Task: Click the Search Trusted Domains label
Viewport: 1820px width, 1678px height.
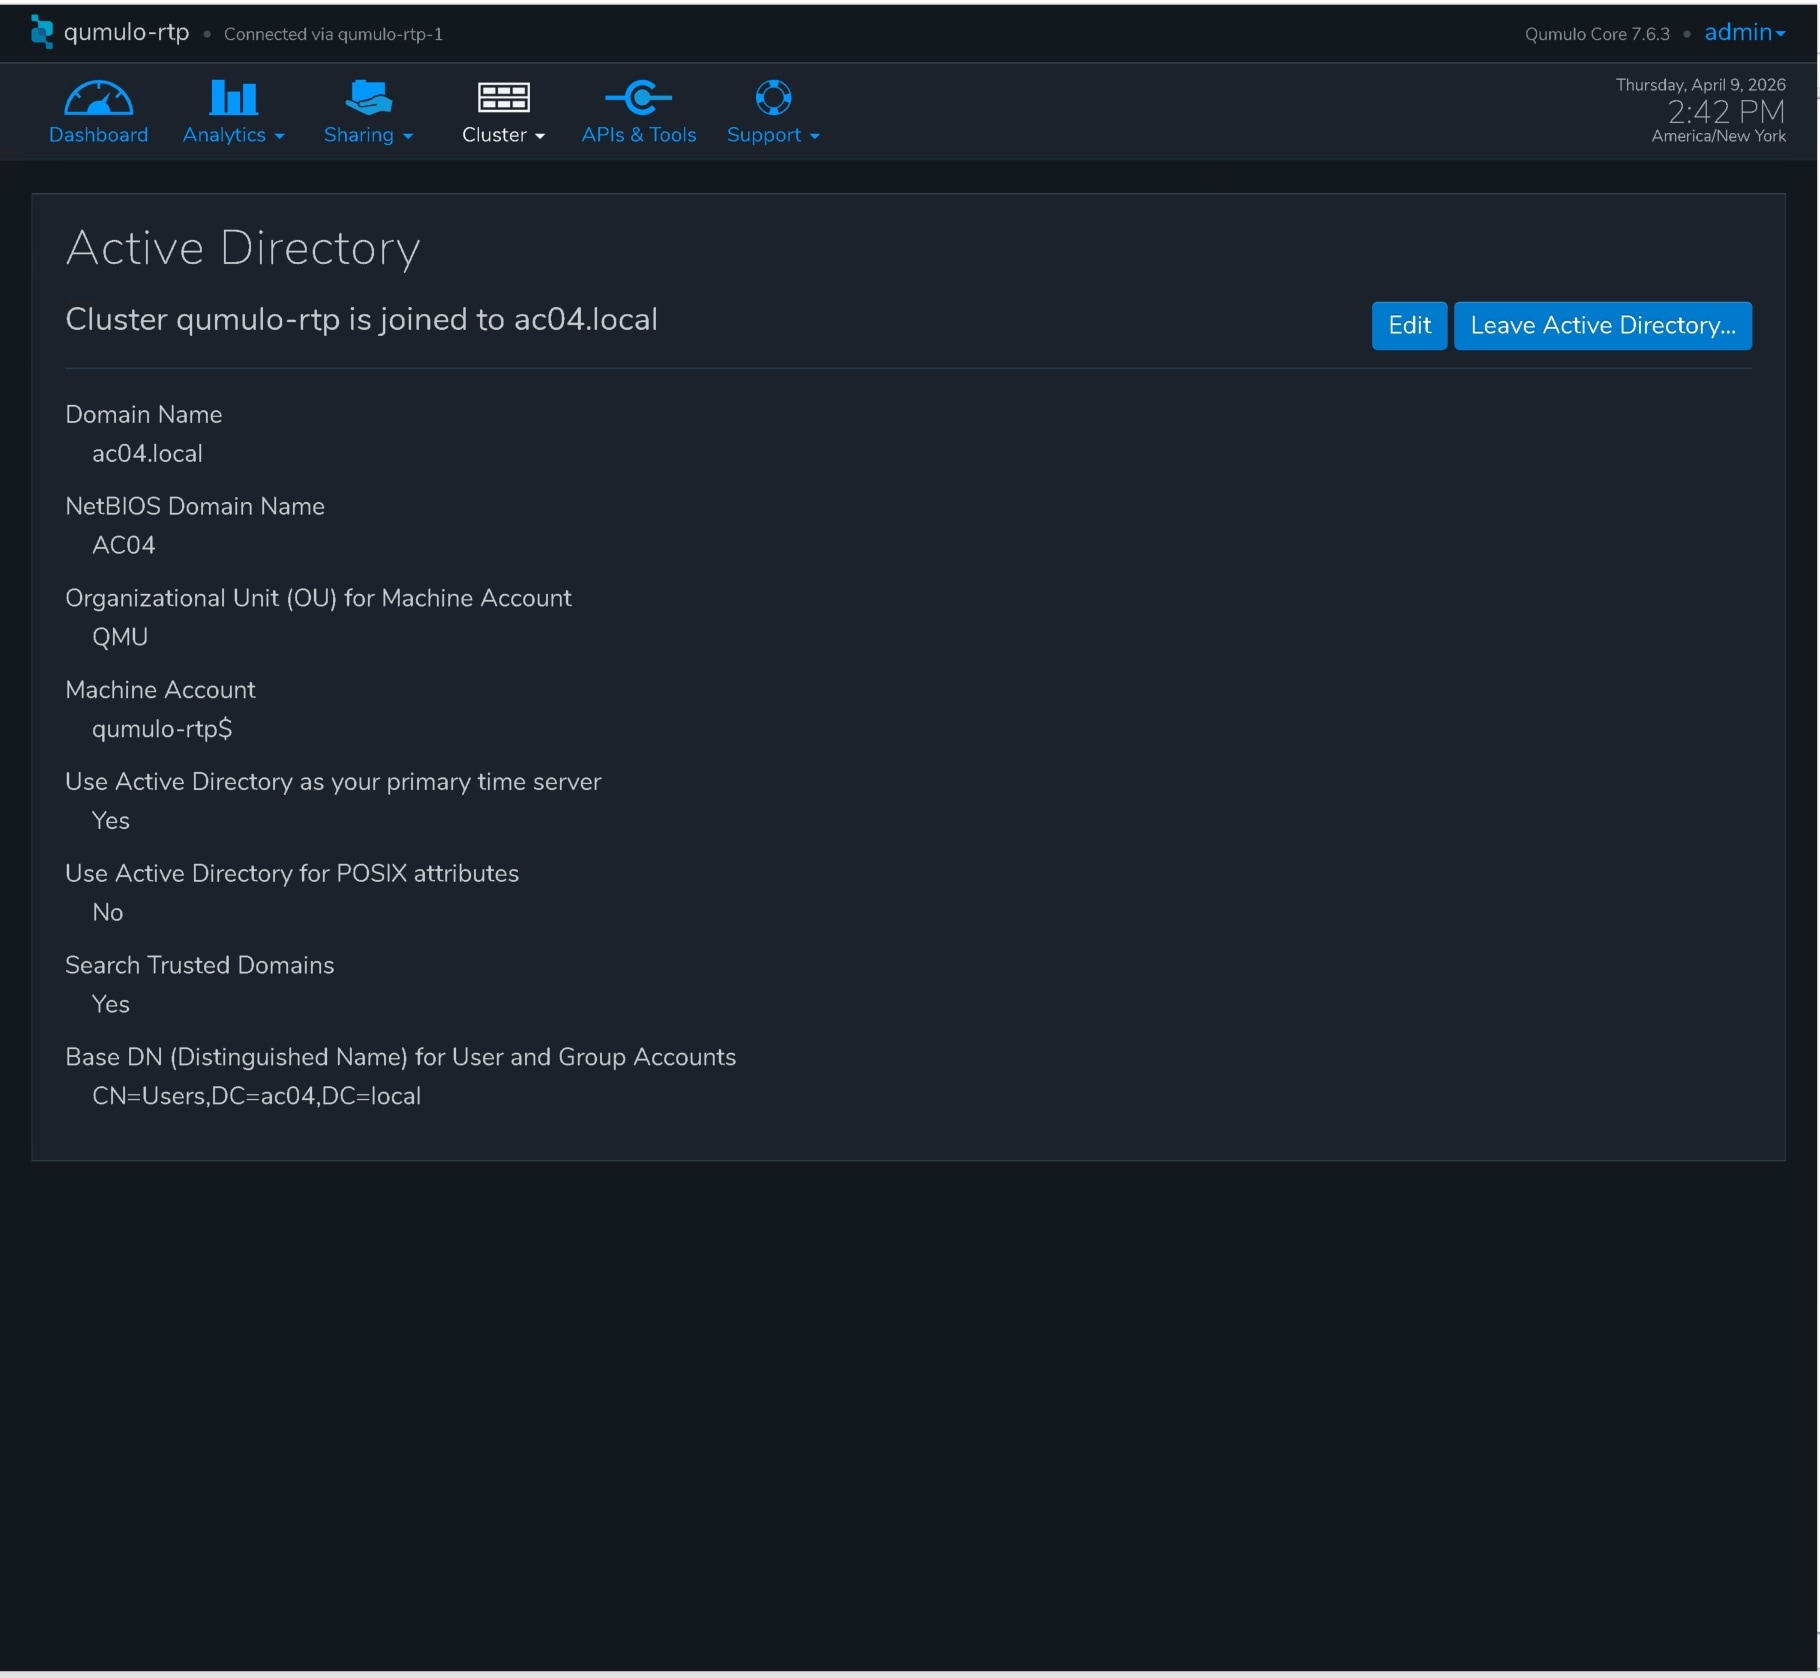Action: click(200, 966)
